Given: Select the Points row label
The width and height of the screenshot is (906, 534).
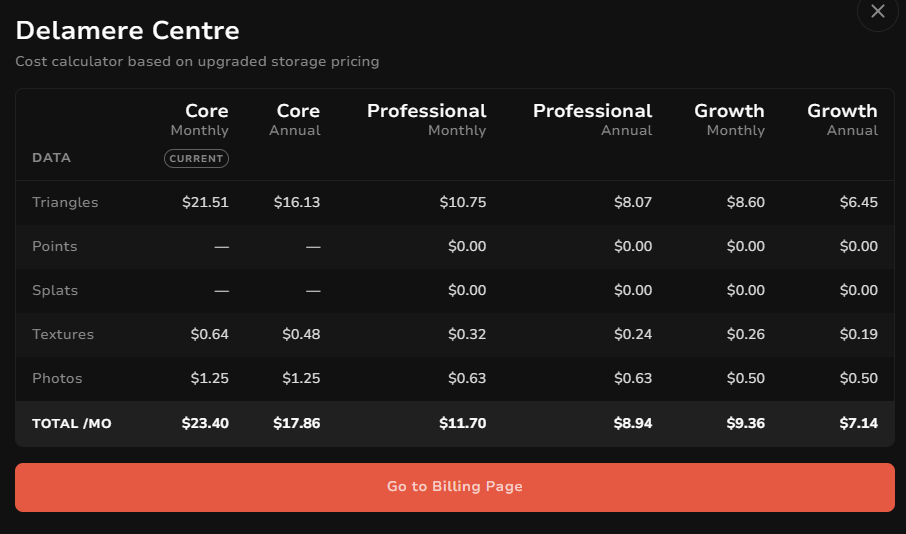Looking at the screenshot, I should 54,246.
